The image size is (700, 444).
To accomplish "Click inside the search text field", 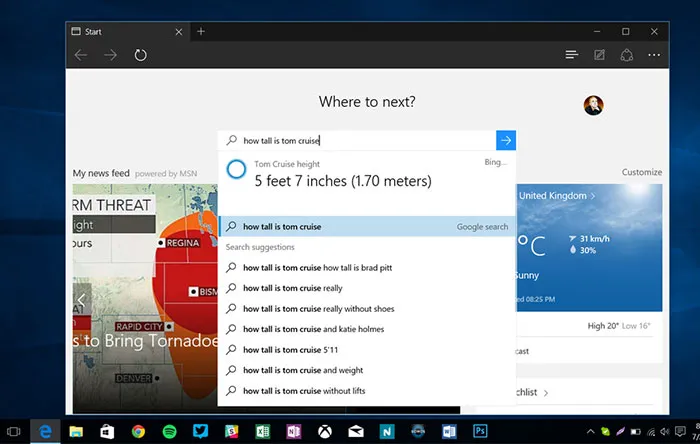I will coord(360,141).
